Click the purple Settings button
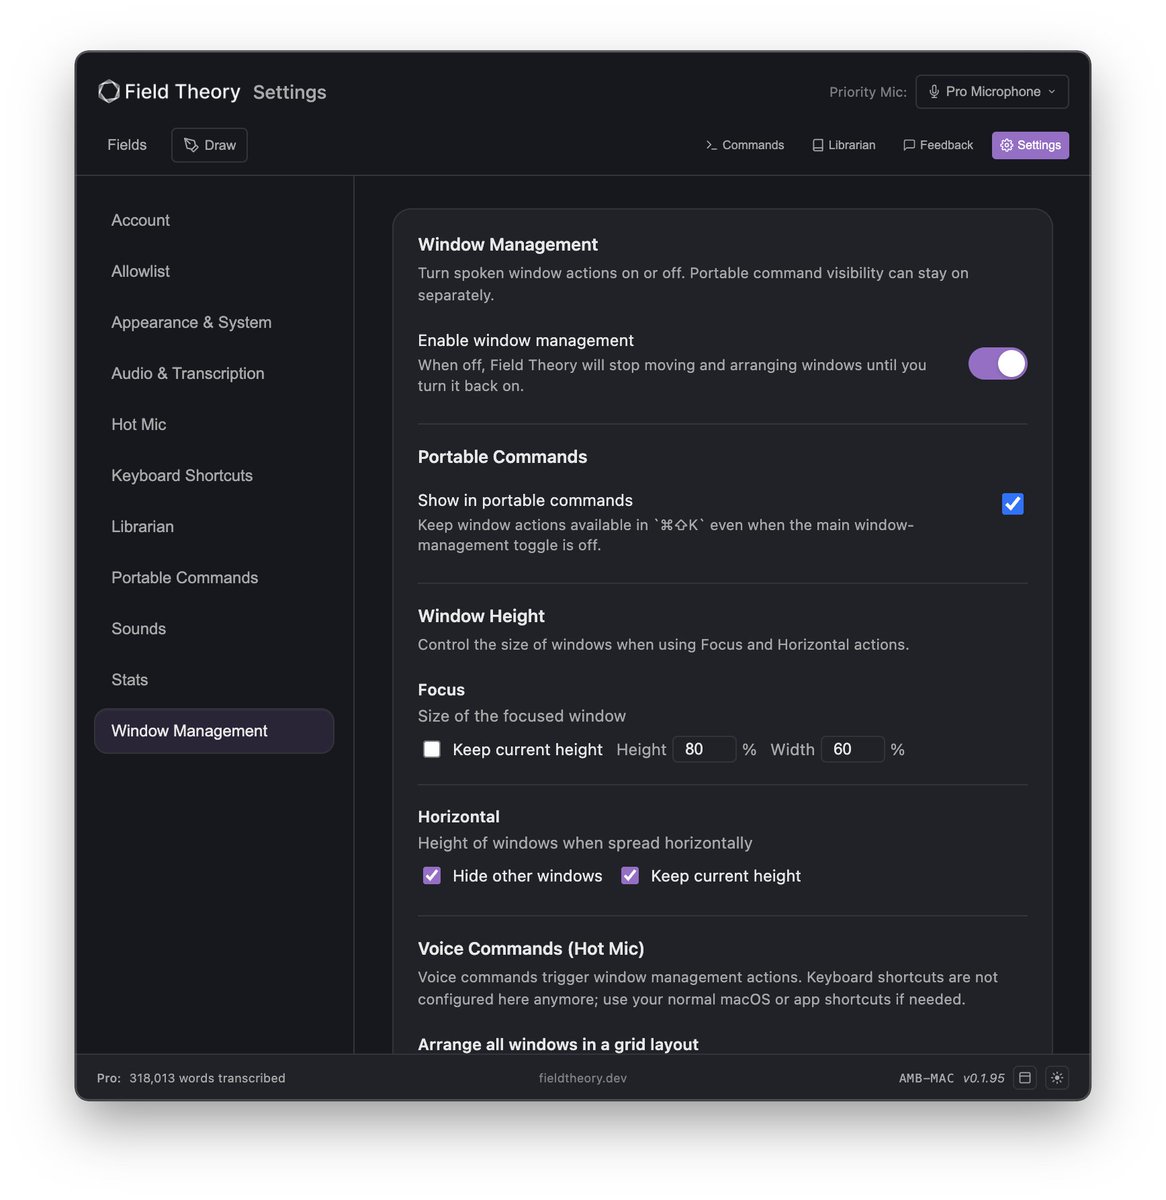The width and height of the screenshot is (1166, 1200). 1030,145
